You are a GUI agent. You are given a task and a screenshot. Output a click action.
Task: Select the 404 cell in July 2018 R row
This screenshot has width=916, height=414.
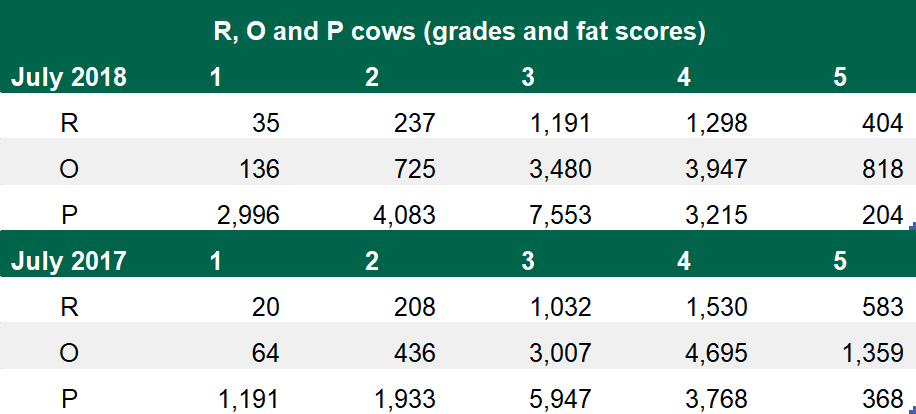[882, 123]
